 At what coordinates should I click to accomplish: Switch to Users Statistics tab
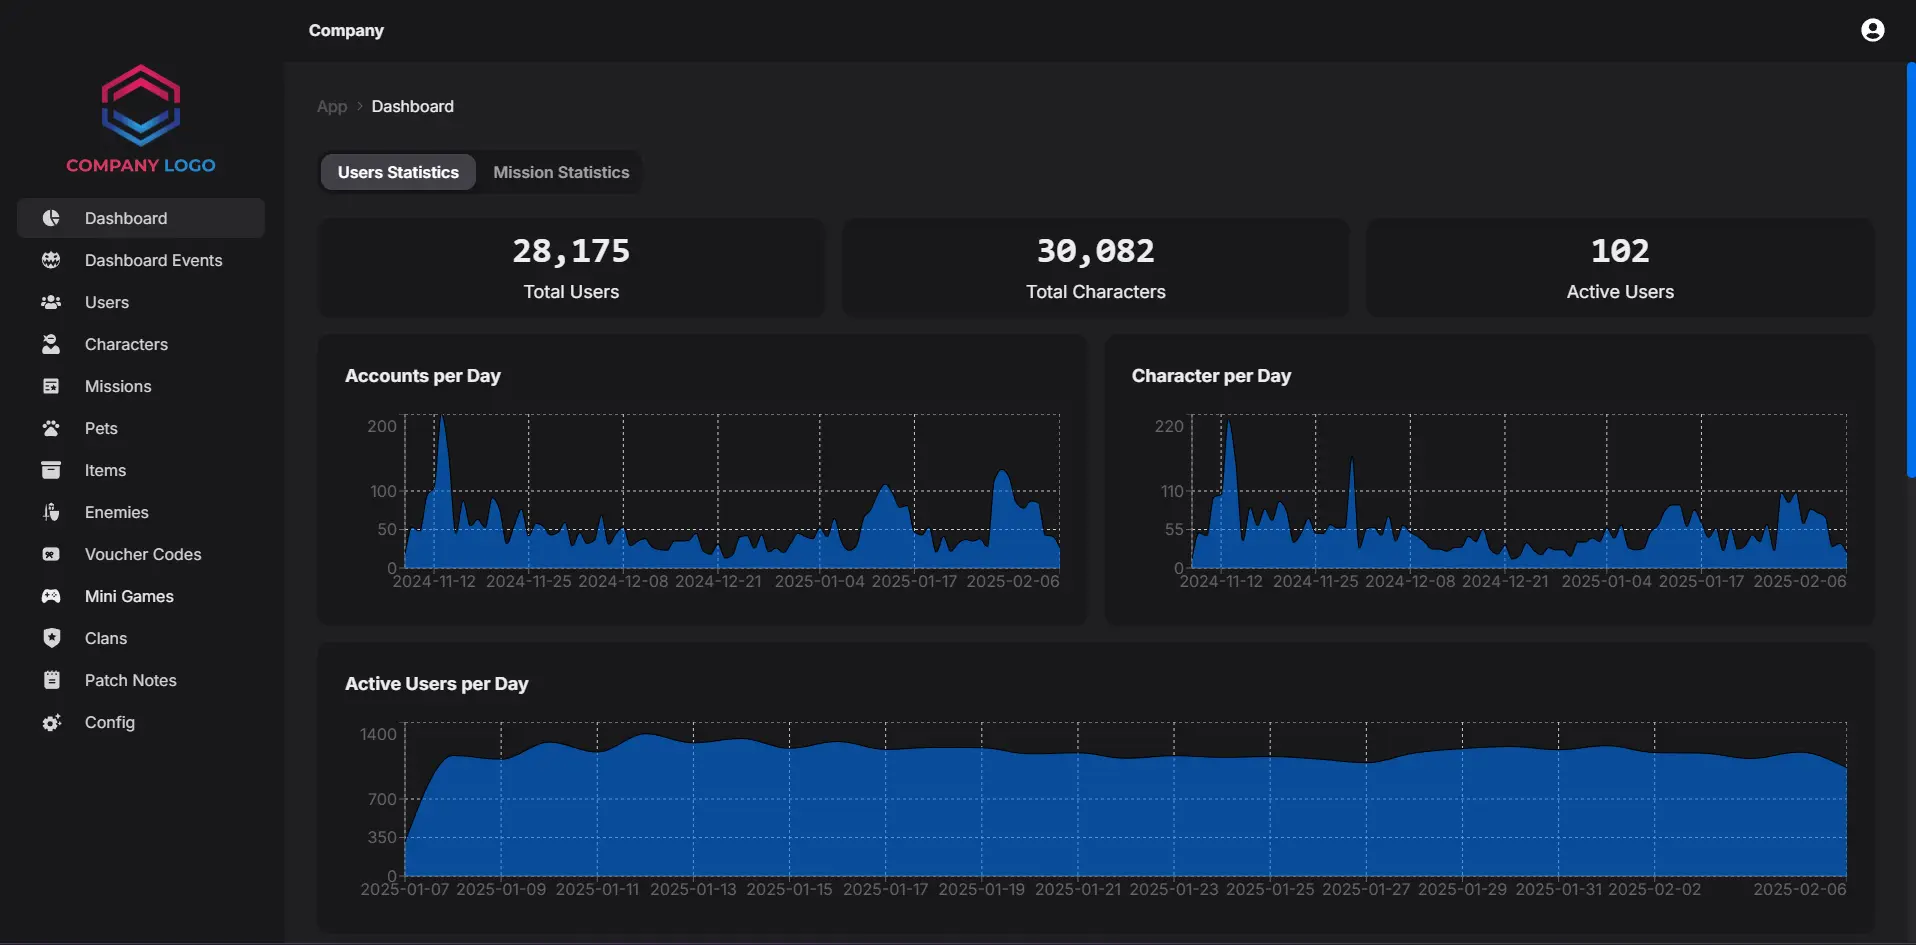[398, 172]
